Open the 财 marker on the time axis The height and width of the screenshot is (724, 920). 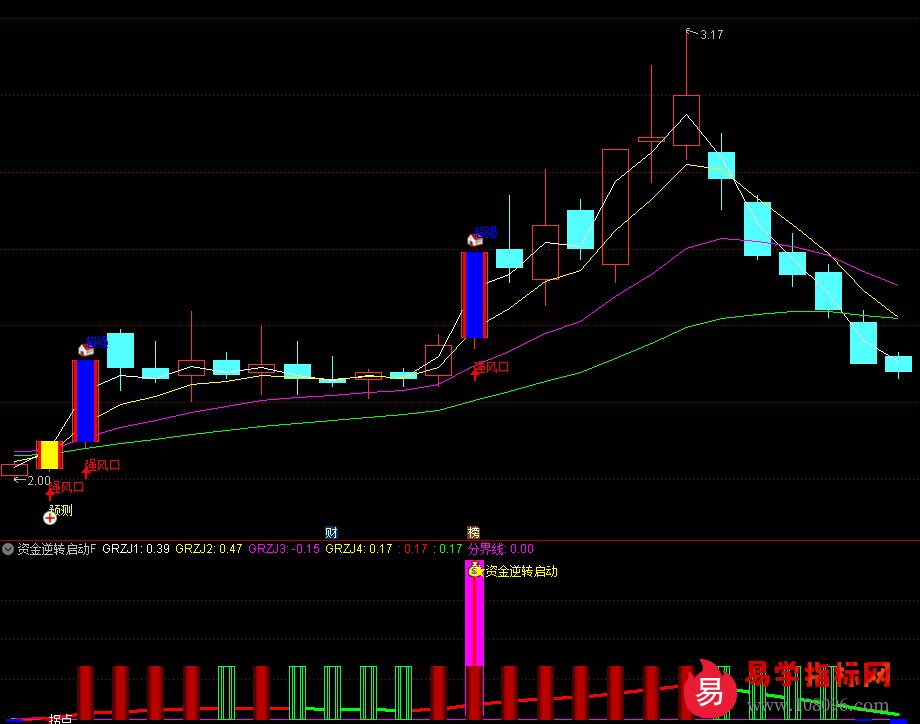pos(331,532)
